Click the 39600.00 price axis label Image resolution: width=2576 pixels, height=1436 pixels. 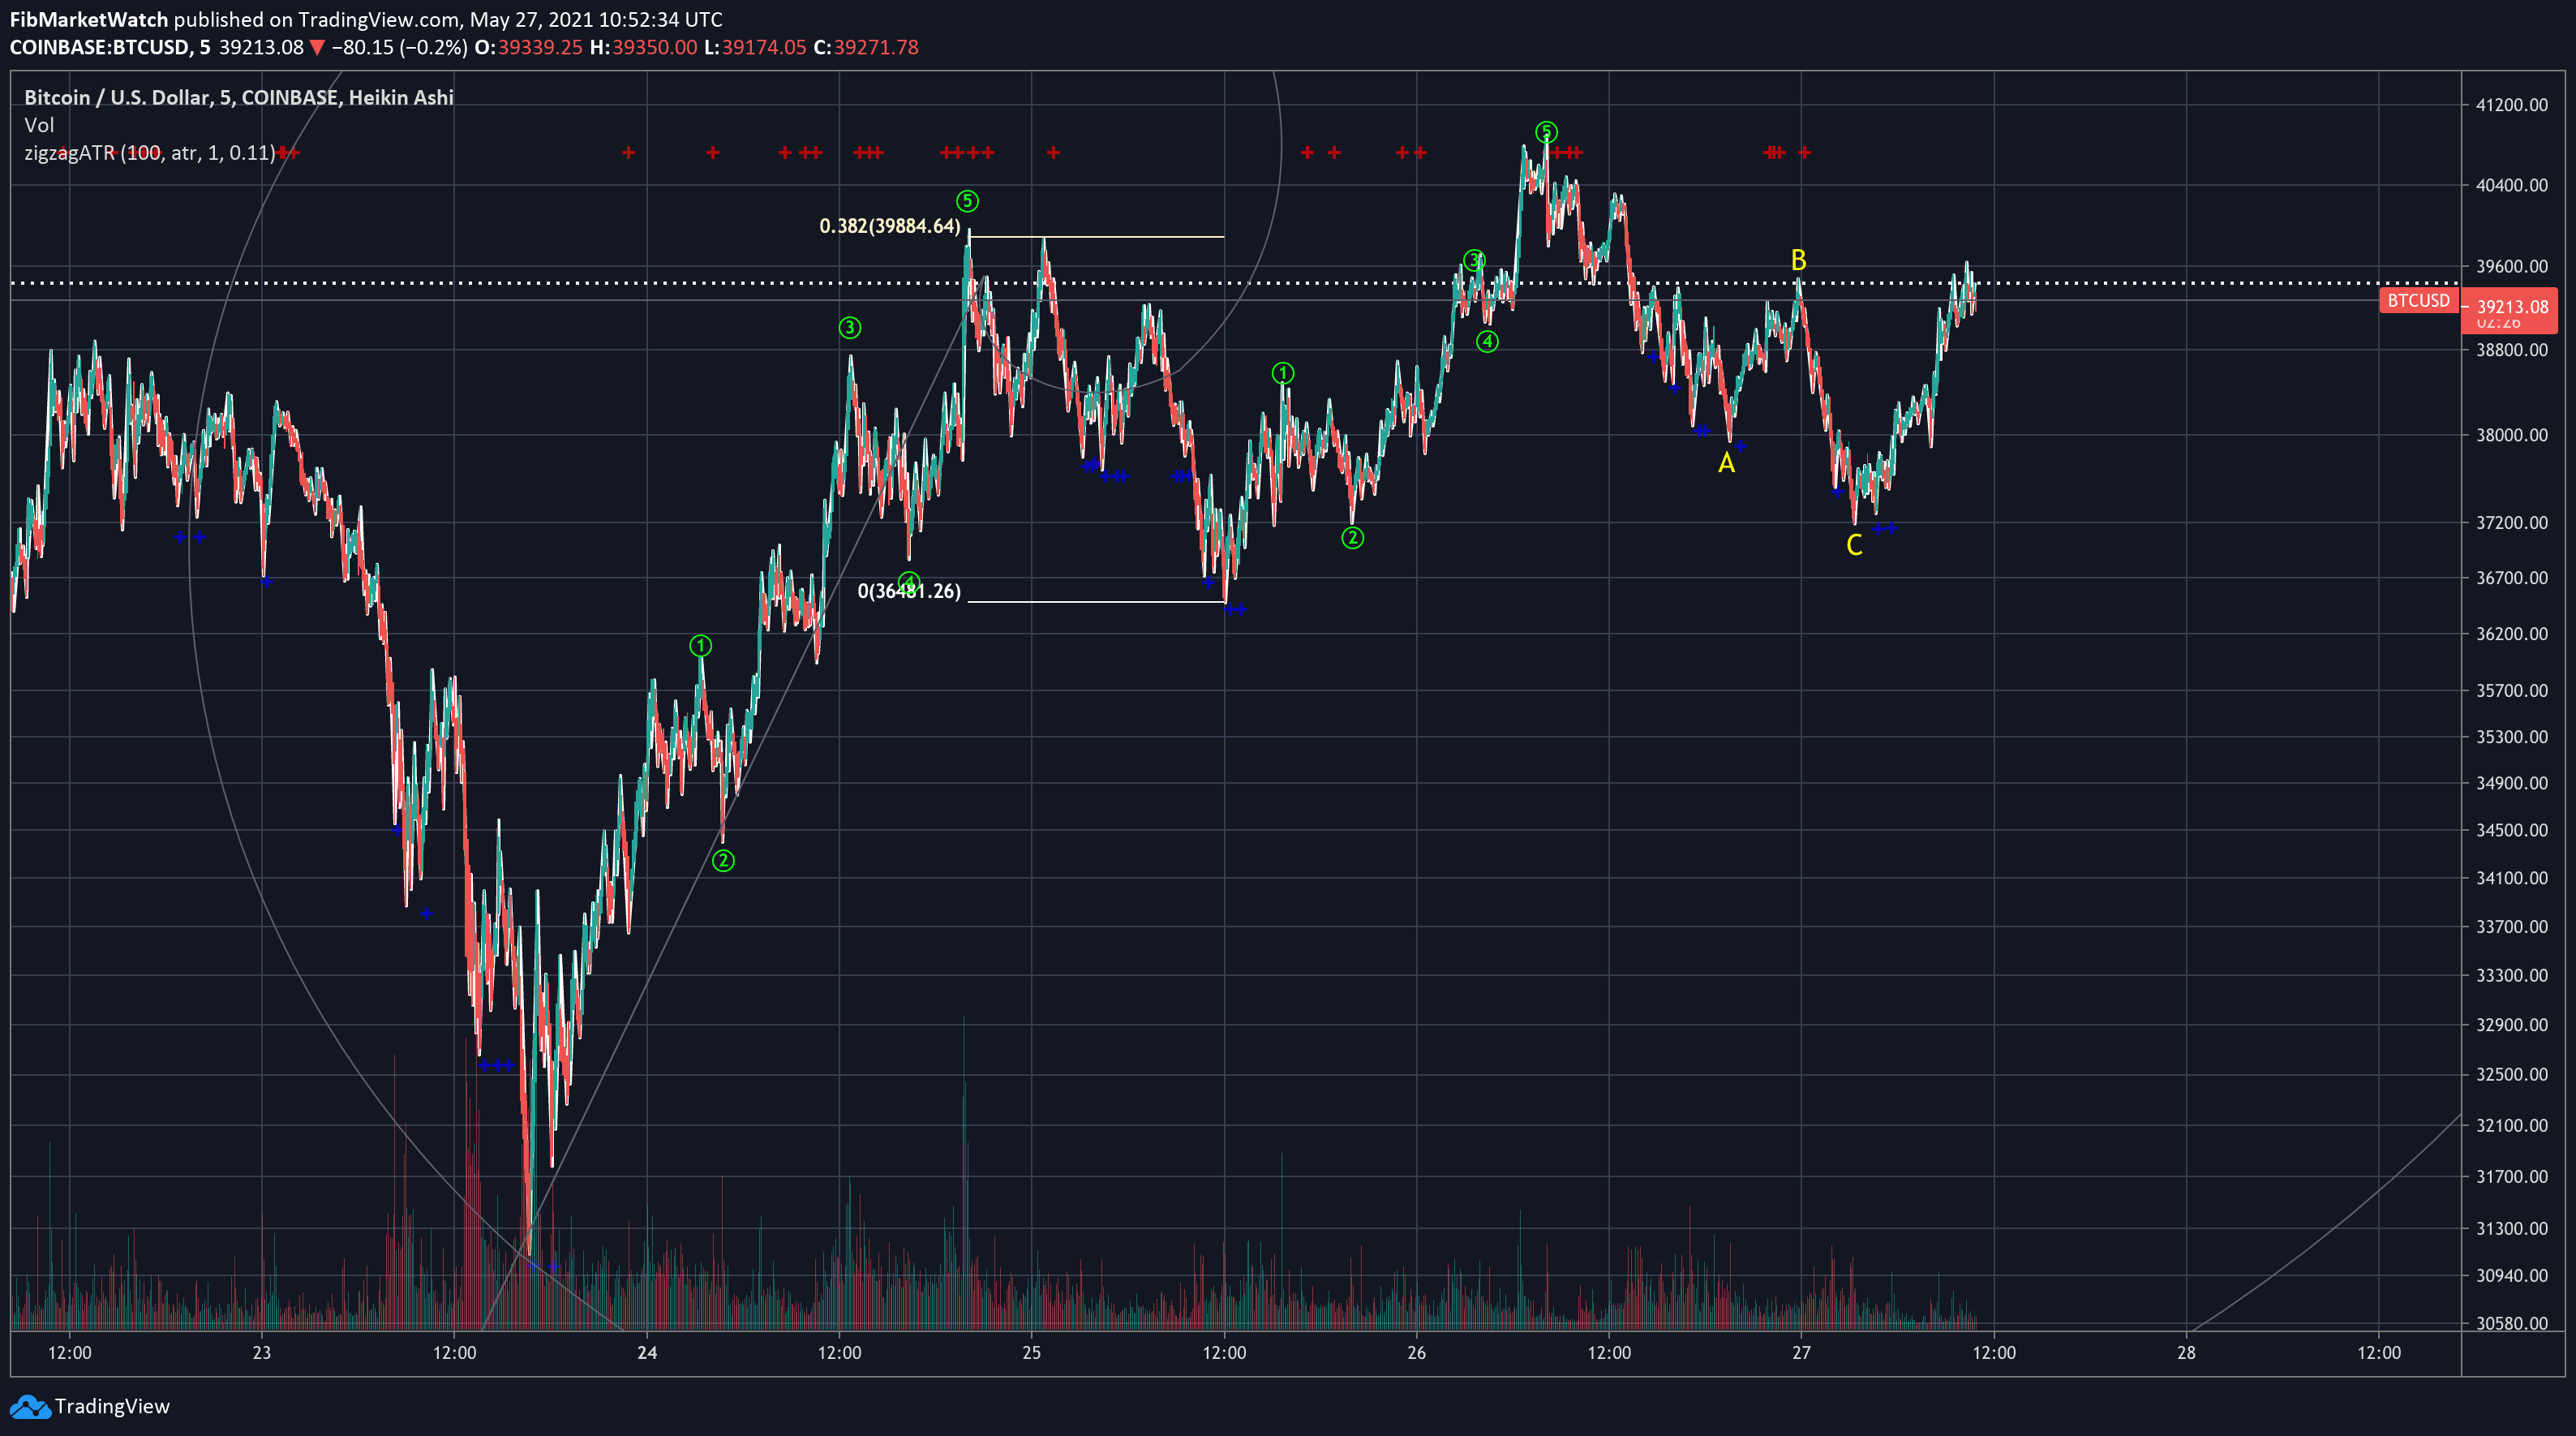(2512, 267)
